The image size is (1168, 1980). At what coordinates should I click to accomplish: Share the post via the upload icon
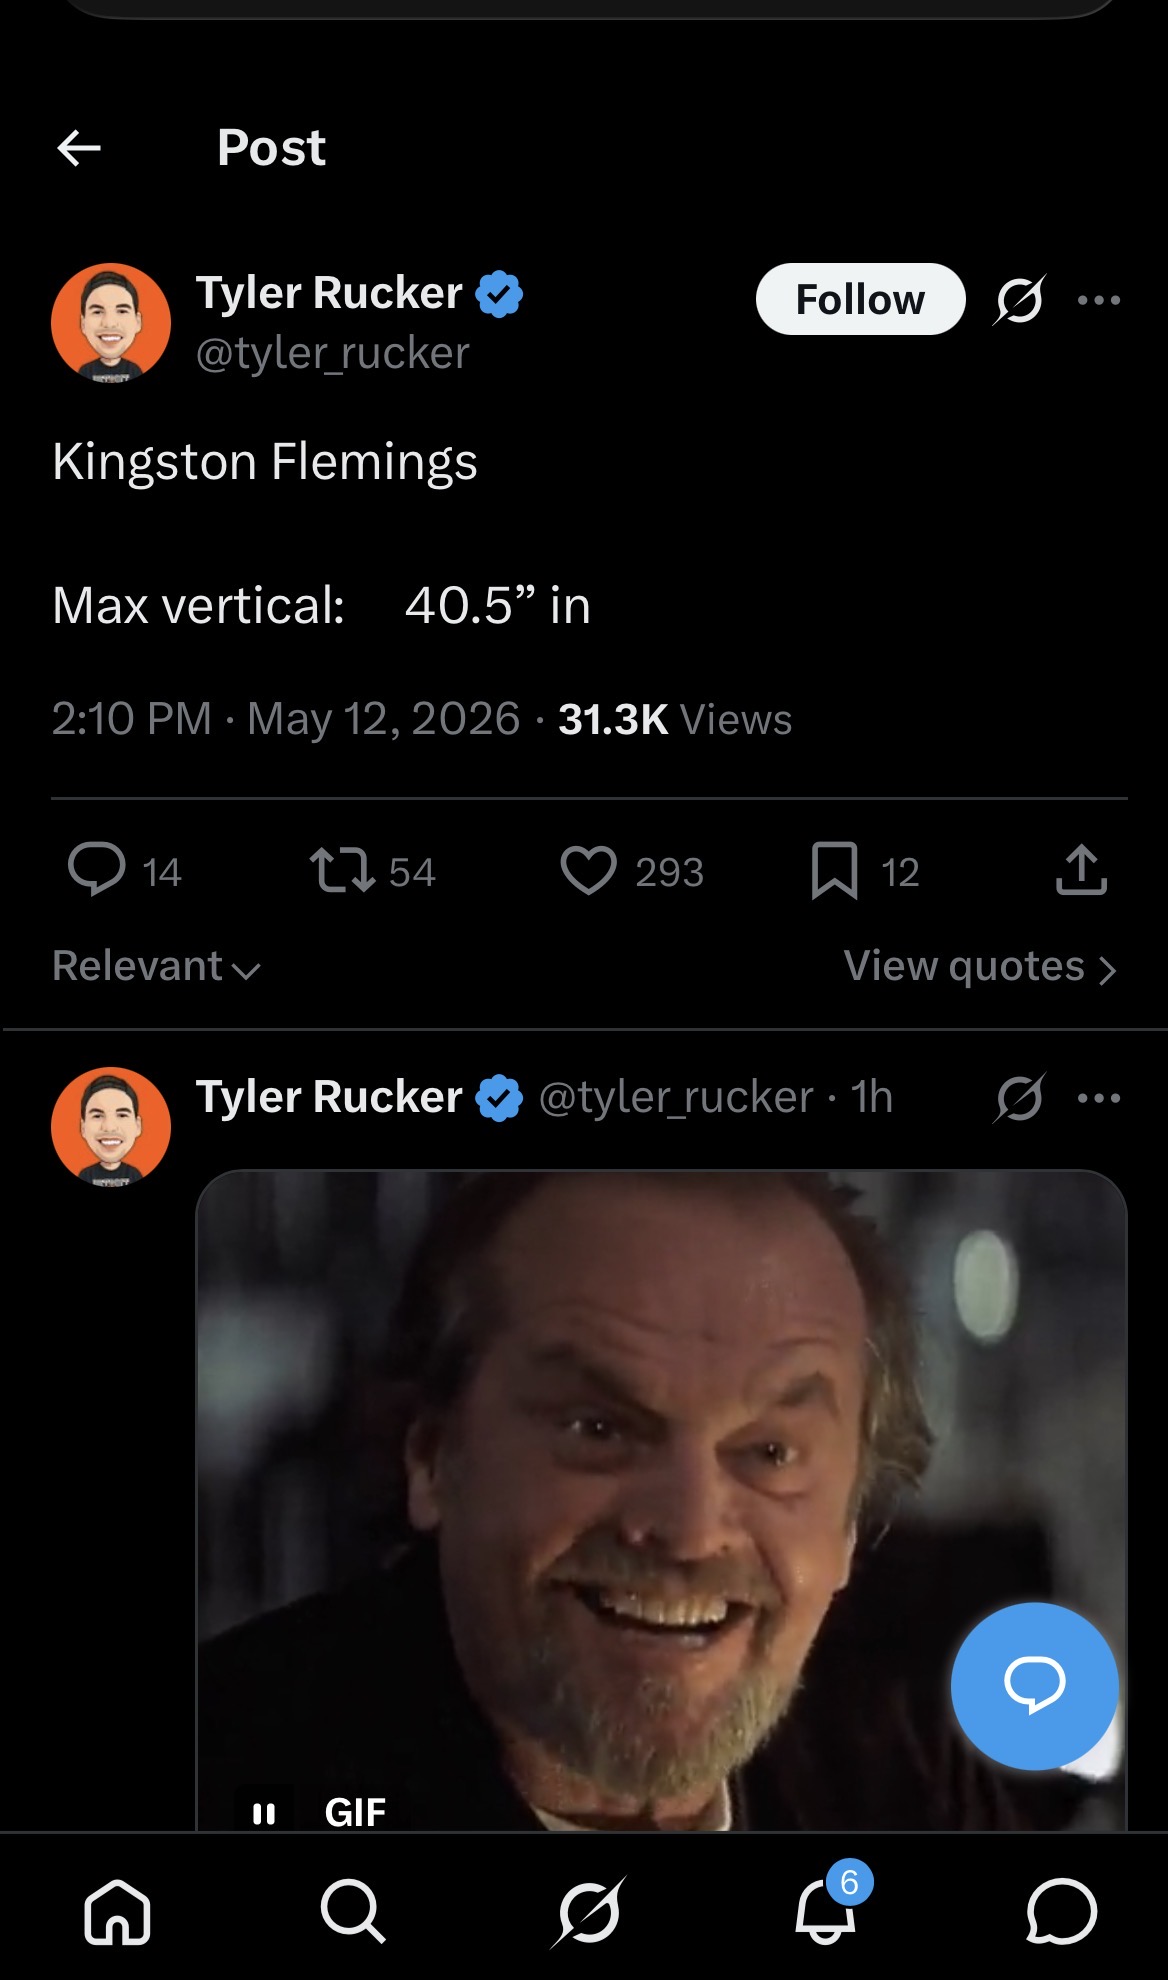click(1081, 868)
